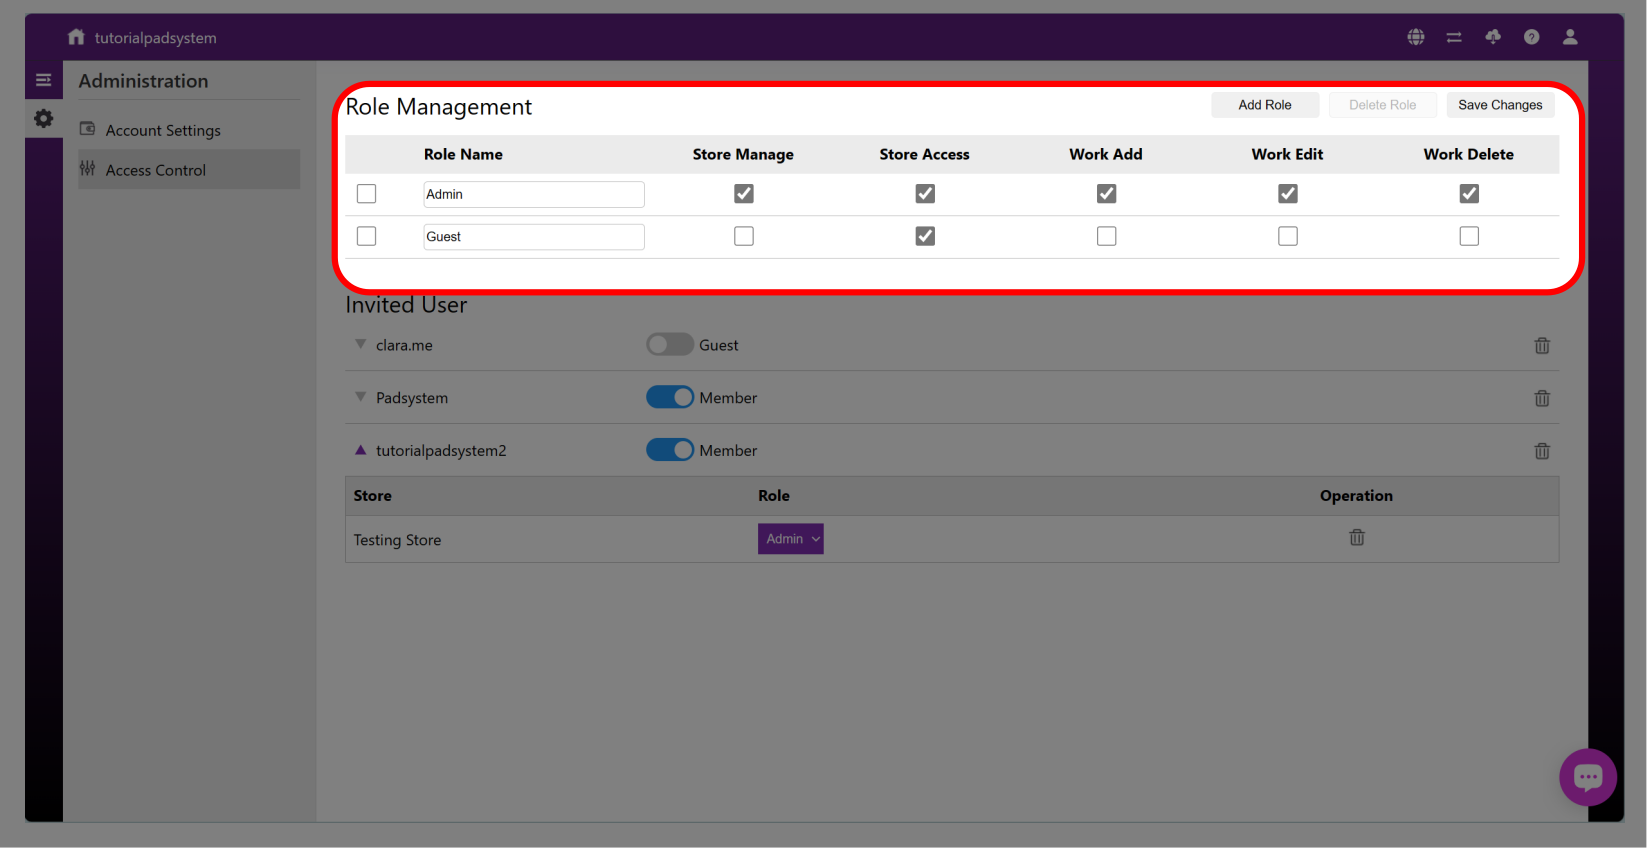Open Account Settings in sidebar
This screenshot has width=1647, height=848.
click(x=189, y=130)
